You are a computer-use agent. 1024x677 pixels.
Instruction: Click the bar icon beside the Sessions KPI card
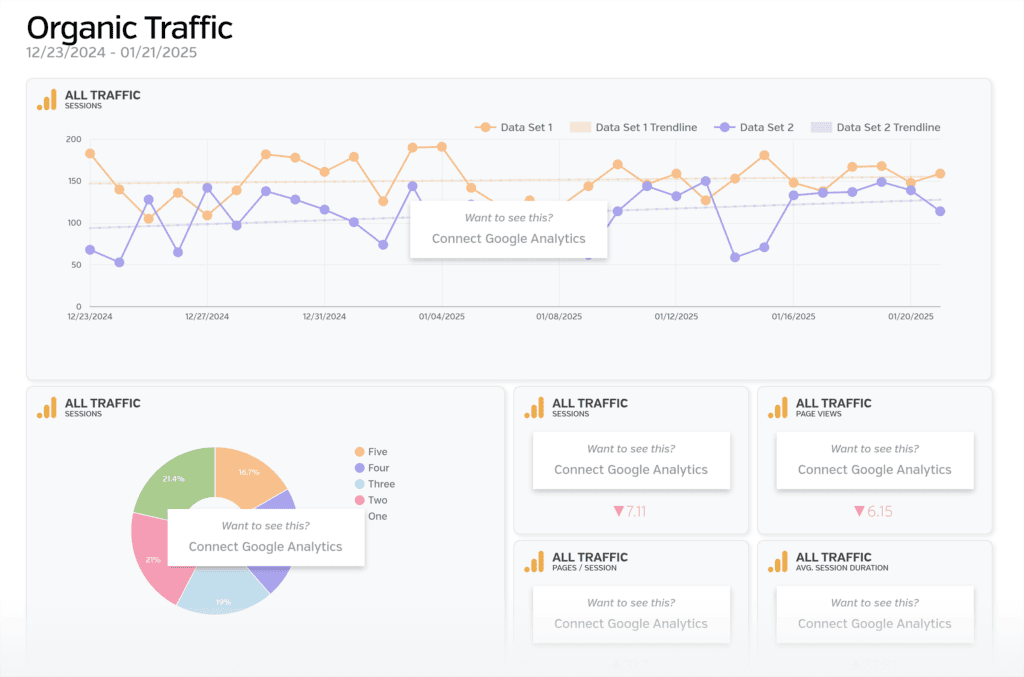pos(534,407)
